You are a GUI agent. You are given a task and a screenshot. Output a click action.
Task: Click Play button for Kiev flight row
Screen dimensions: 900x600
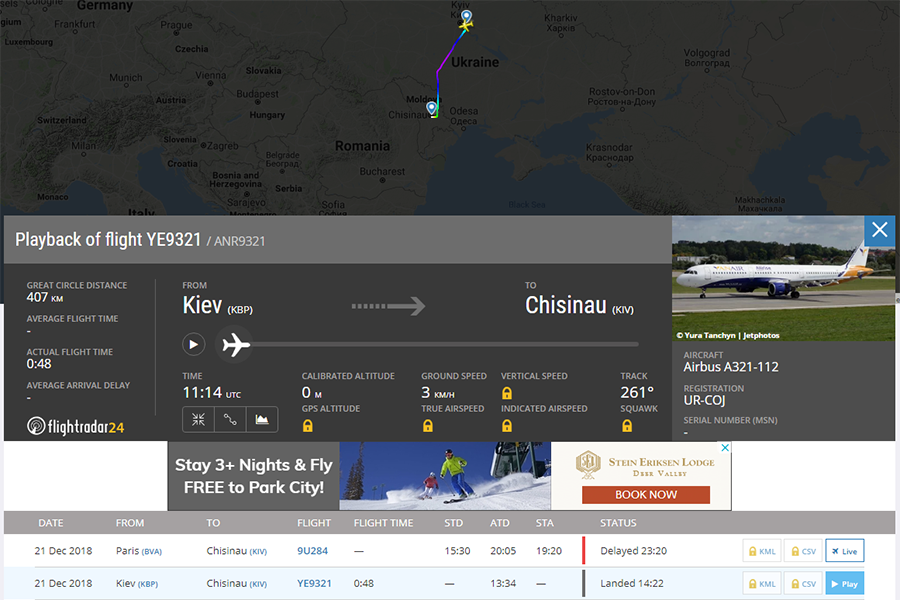pyautogui.click(x=844, y=584)
